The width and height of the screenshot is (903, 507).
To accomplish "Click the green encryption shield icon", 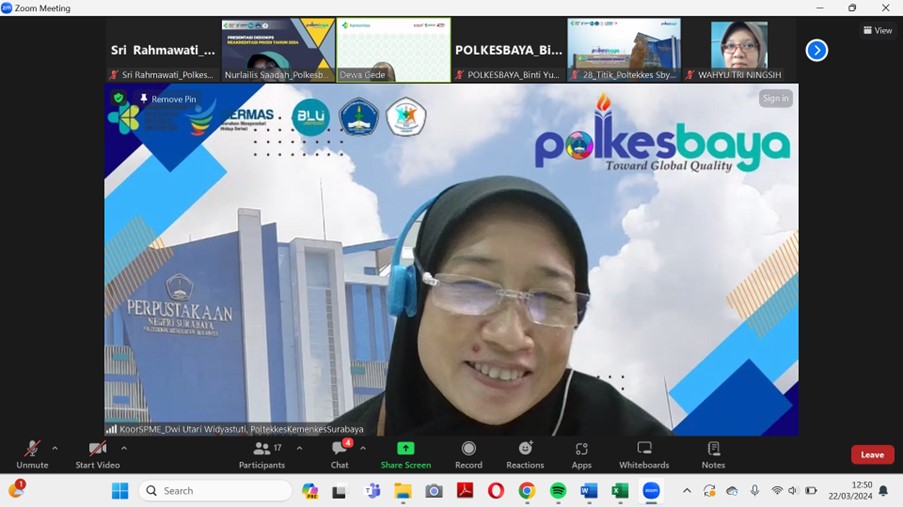I will [119, 98].
